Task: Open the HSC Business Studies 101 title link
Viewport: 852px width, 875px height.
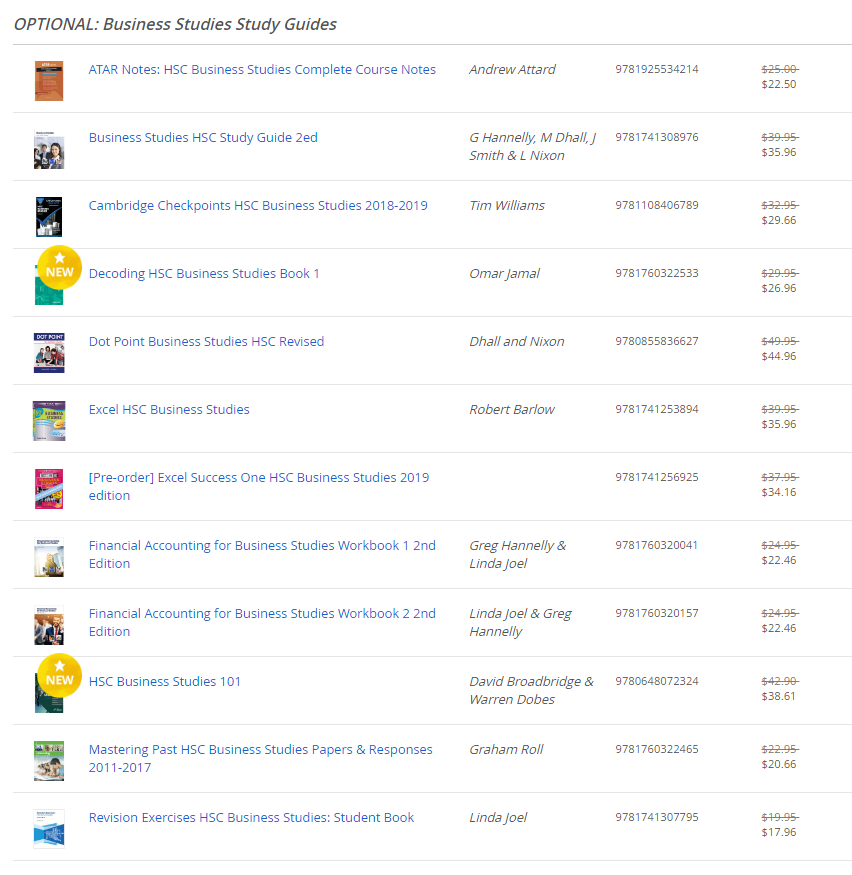Action: [165, 682]
